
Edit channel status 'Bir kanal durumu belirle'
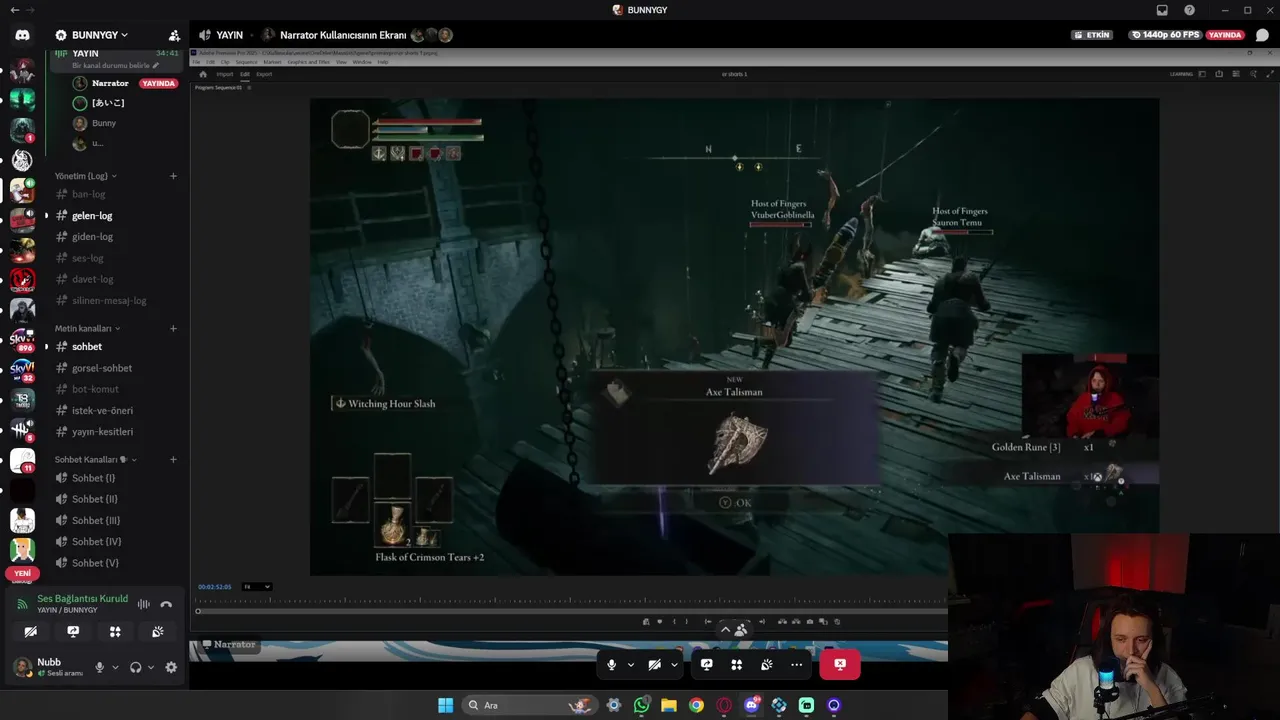pyautogui.click(x=116, y=65)
